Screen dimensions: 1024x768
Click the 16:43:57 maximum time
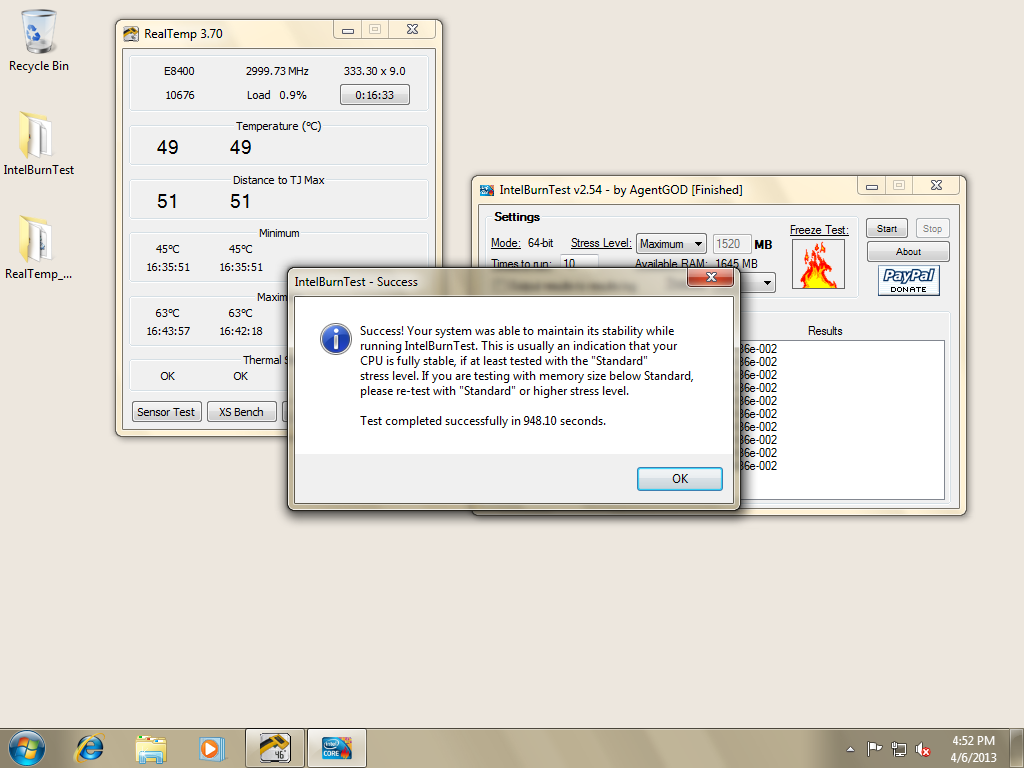click(x=168, y=331)
